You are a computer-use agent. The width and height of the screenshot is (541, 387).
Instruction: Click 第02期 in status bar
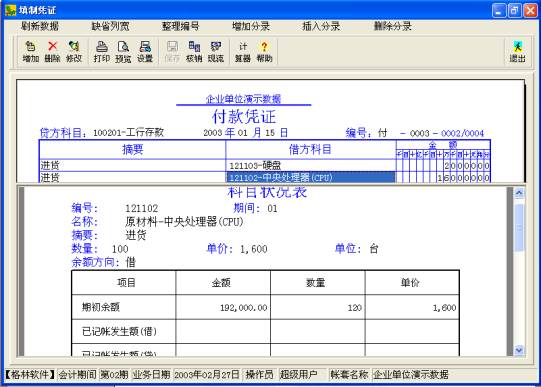114,375
